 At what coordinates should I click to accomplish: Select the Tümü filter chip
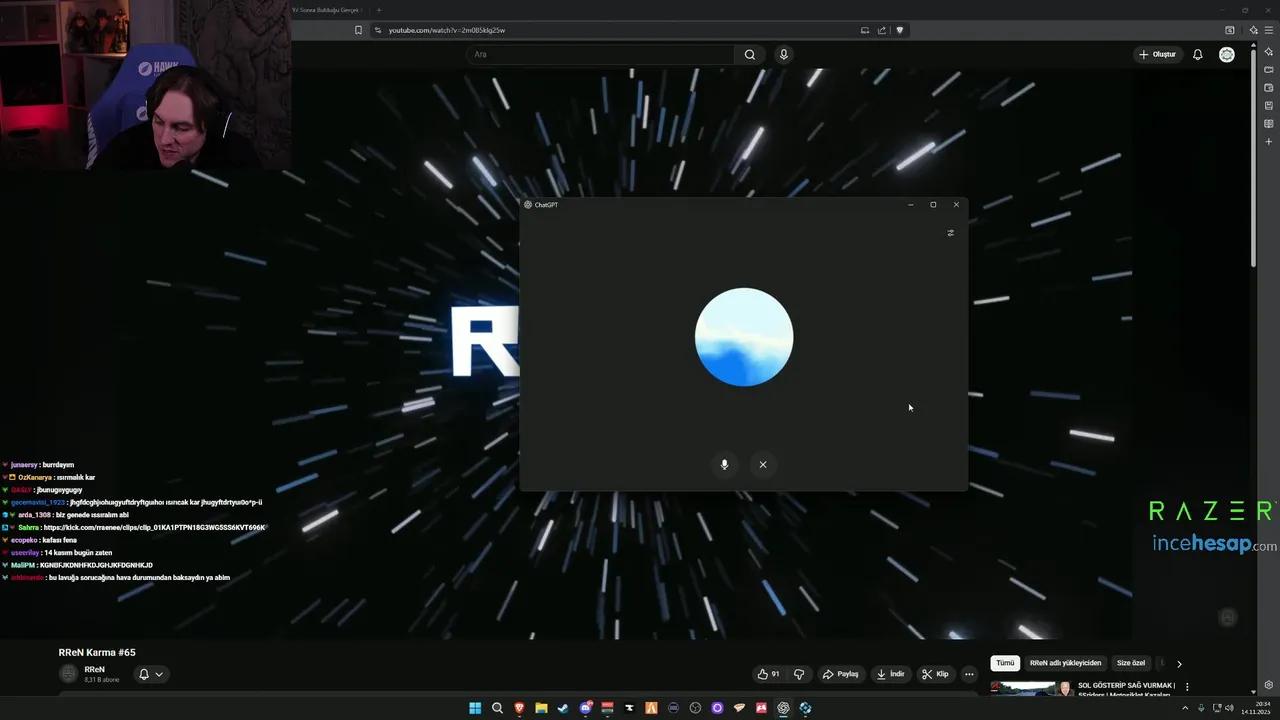coord(1005,663)
